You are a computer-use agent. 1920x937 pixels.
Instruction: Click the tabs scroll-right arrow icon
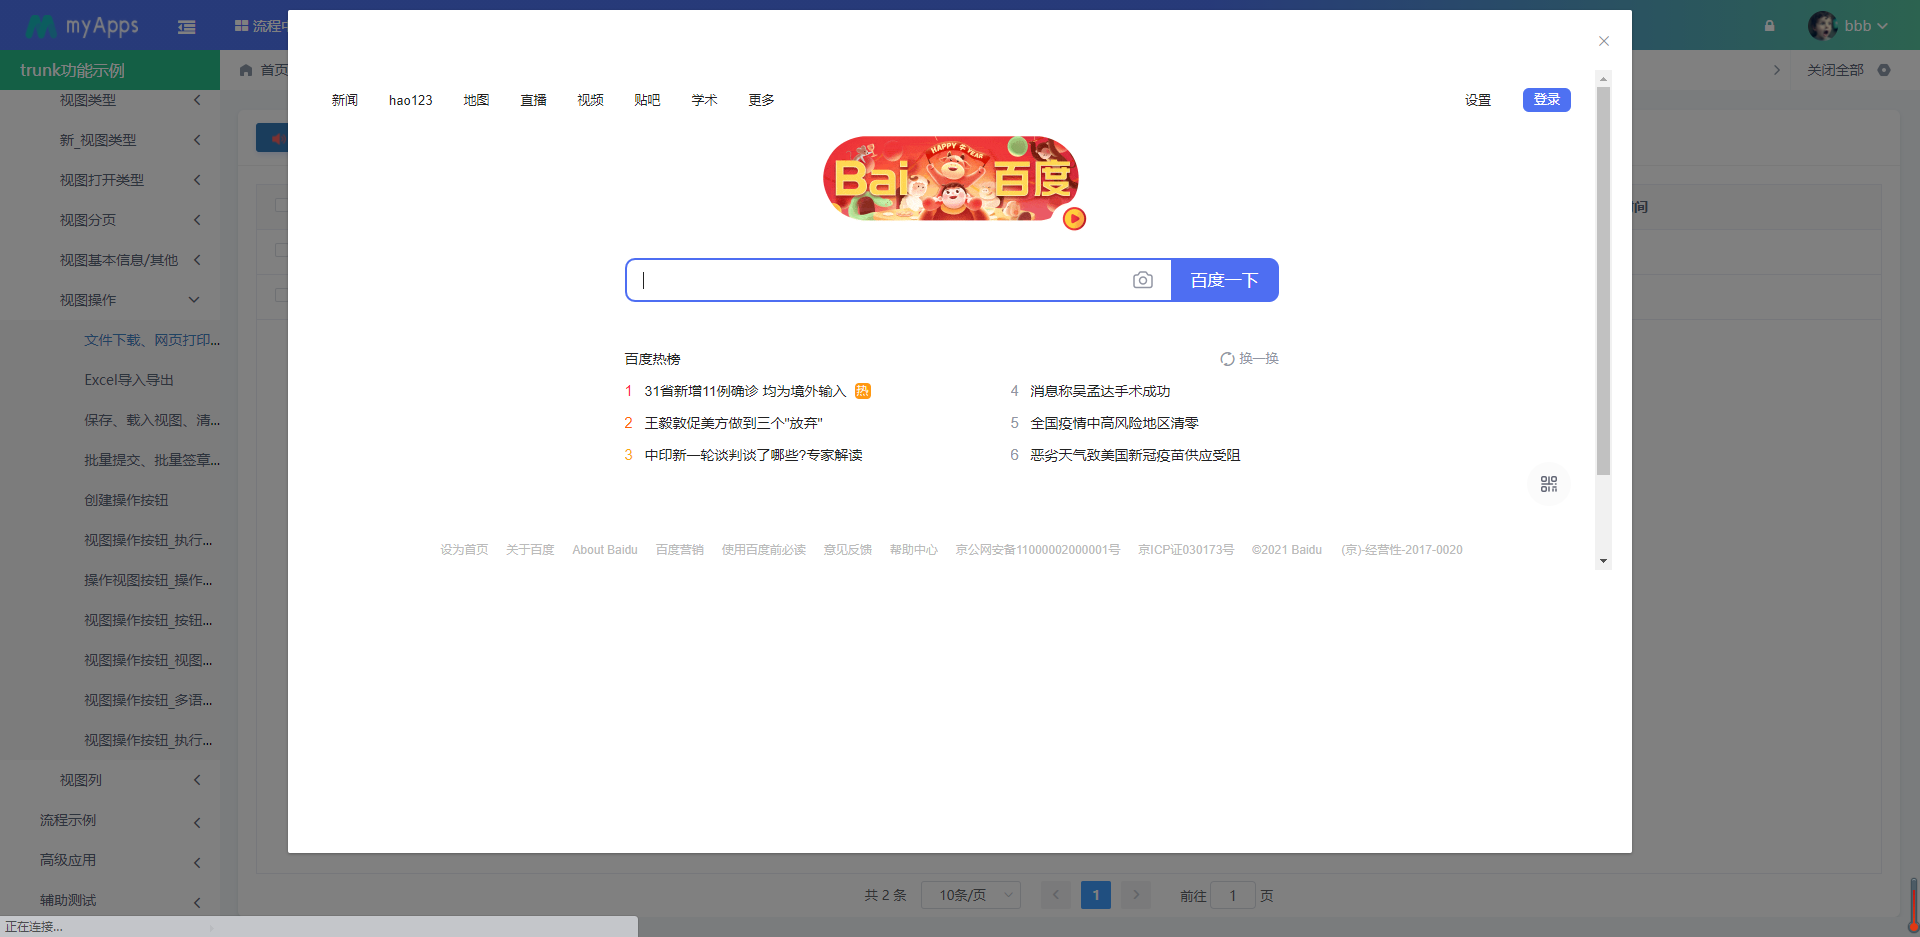click(1777, 70)
